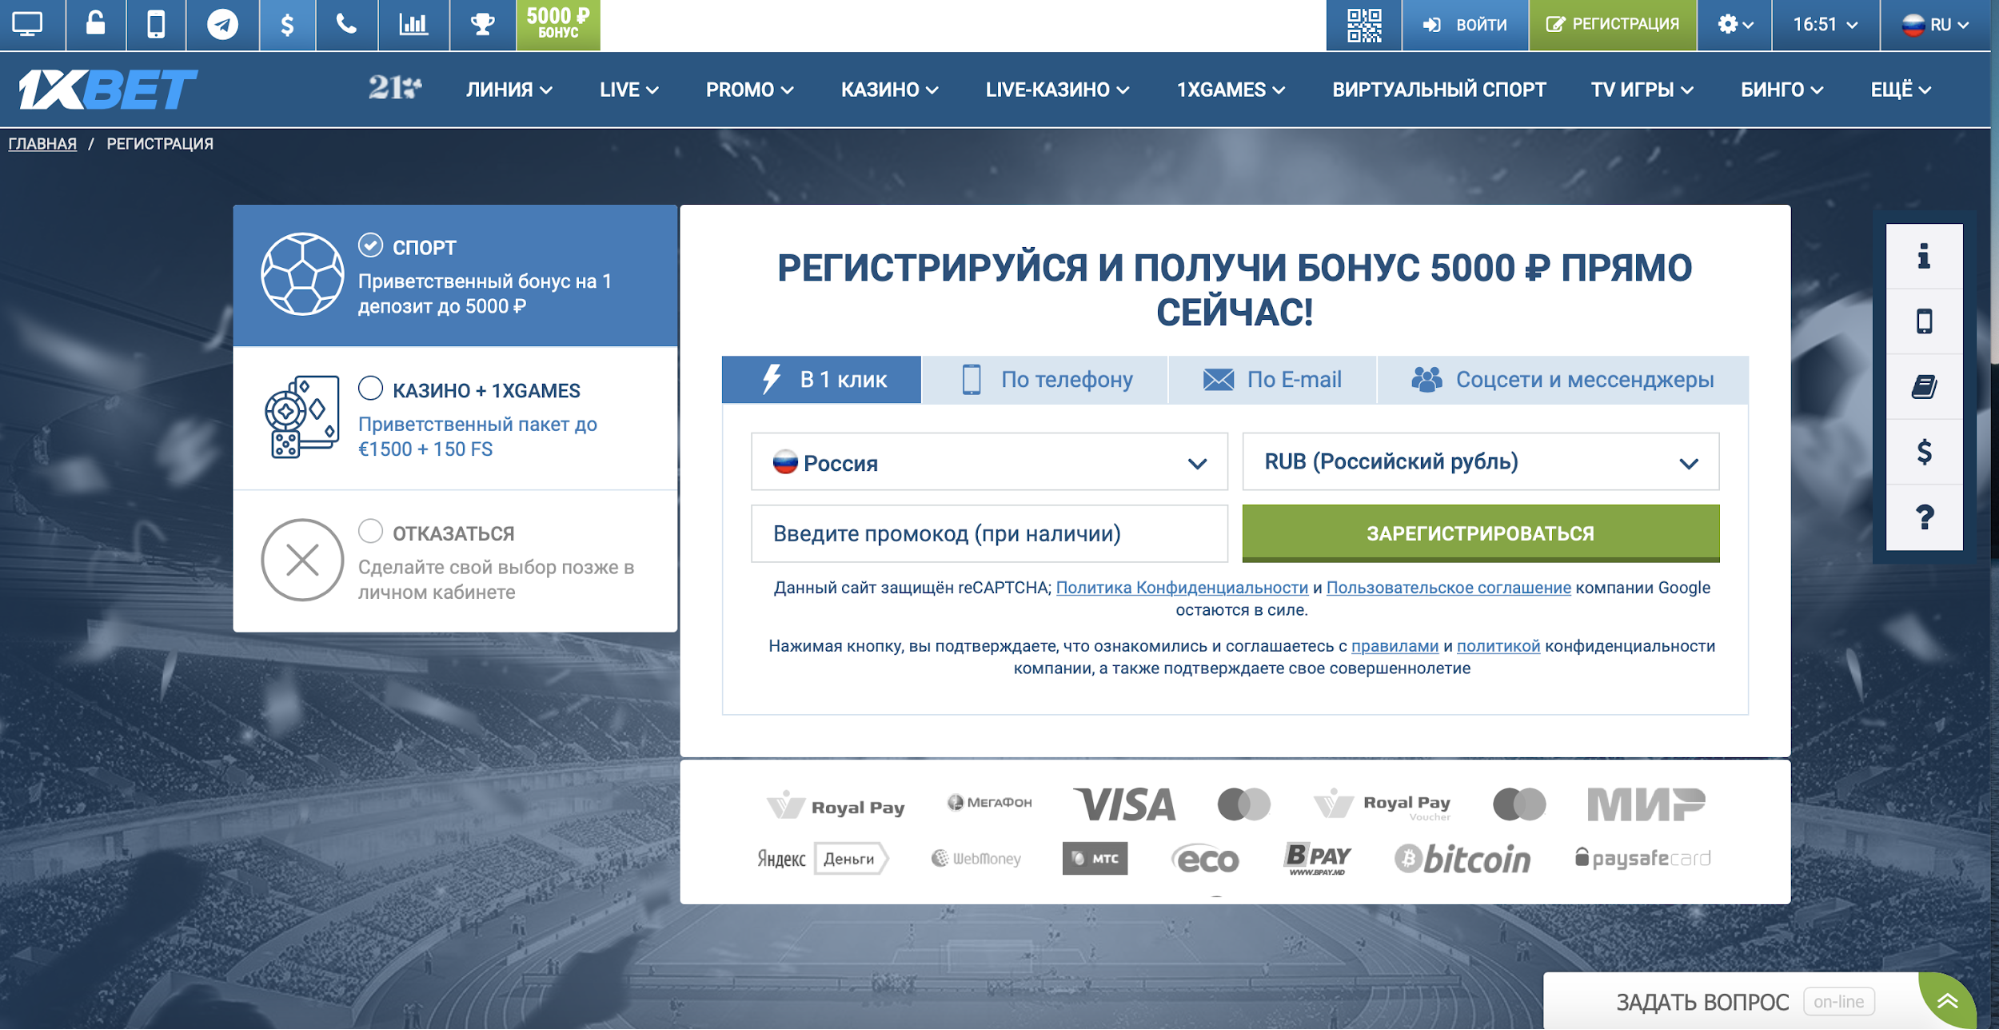This screenshot has height=1030, width=1999.
Task: Click the trophy results icon
Action: tap(483, 24)
